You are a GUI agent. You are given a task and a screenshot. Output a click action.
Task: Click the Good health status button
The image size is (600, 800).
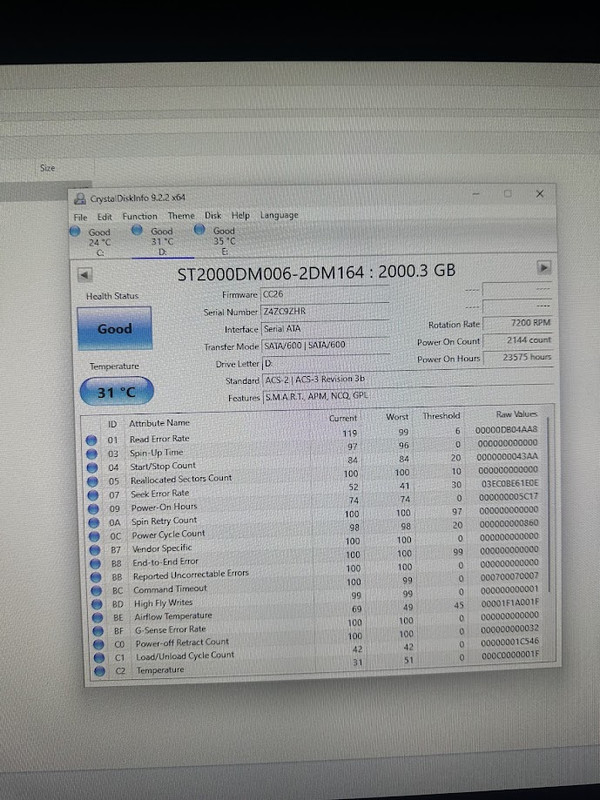(115, 329)
